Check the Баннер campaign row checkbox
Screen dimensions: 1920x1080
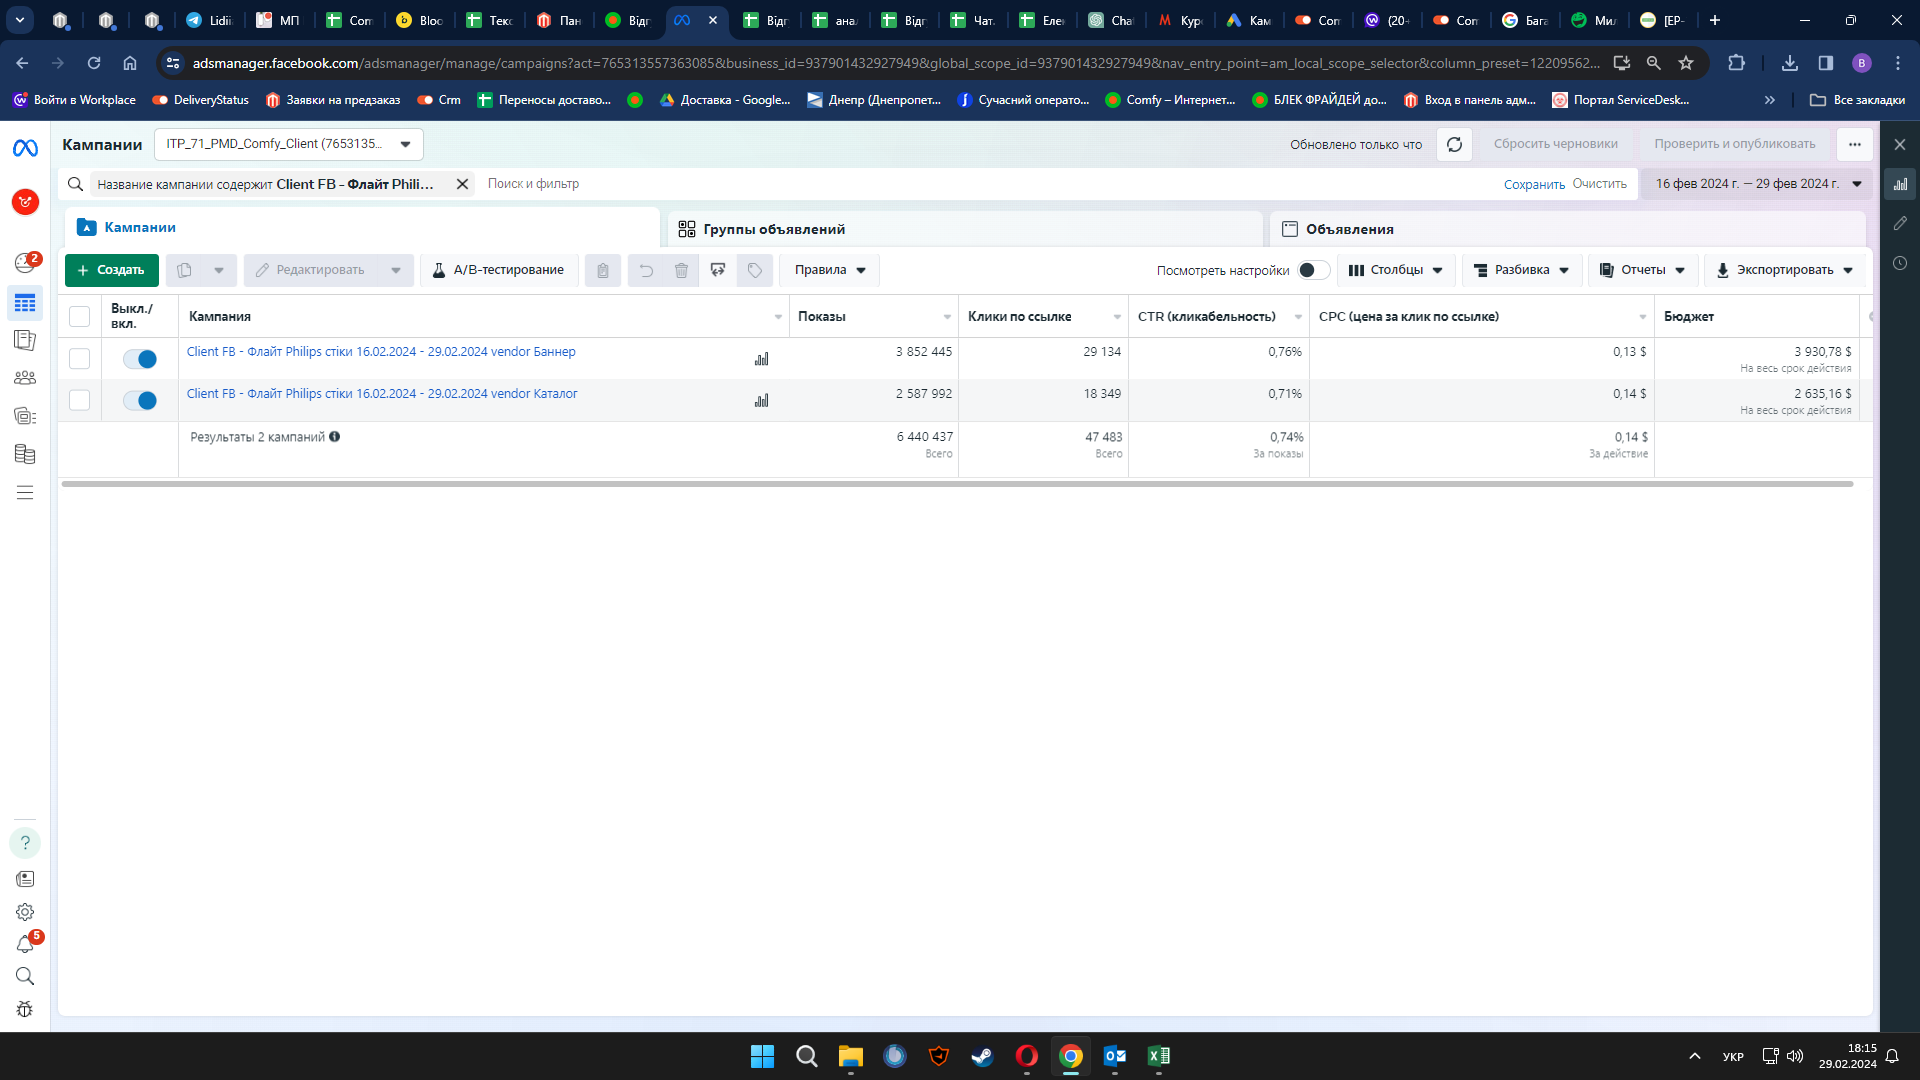click(x=79, y=359)
